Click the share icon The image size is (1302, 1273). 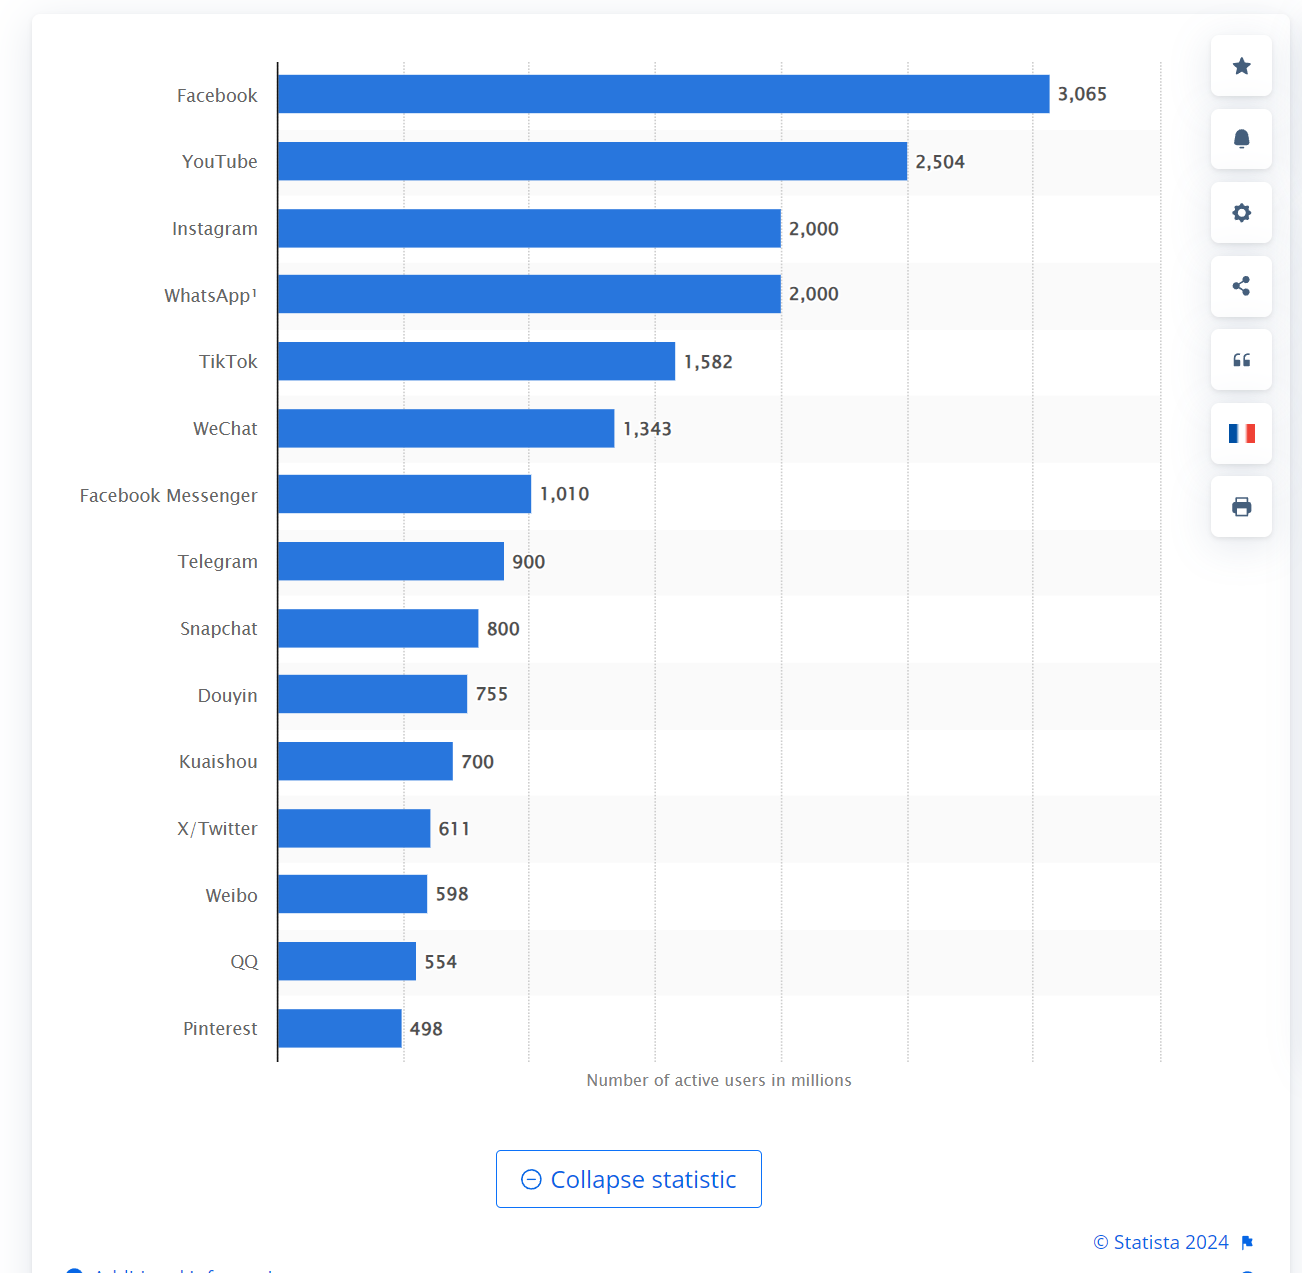[x=1241, y=286]
